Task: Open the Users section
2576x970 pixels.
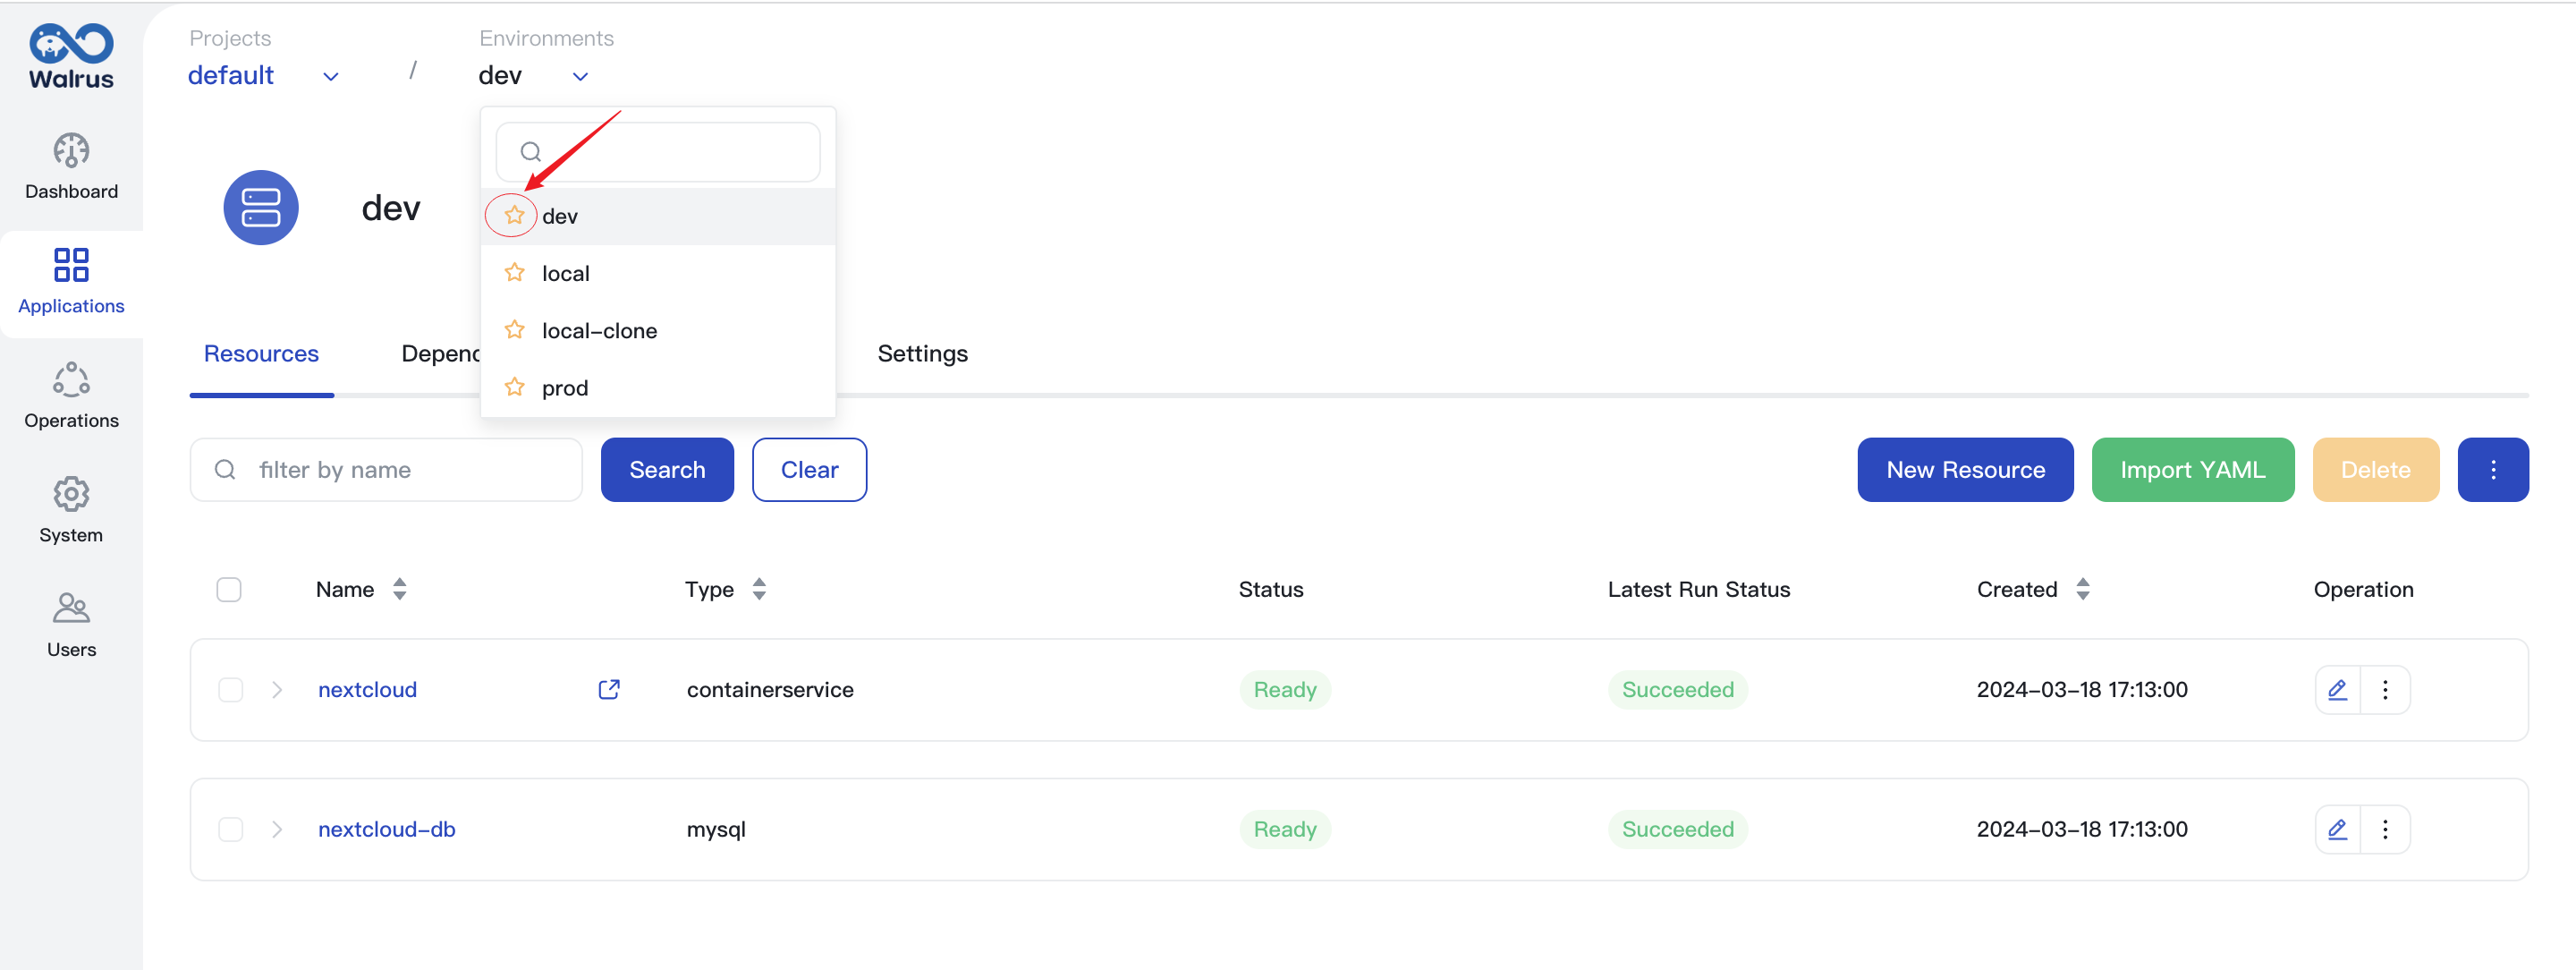Action: coord(71,624)
